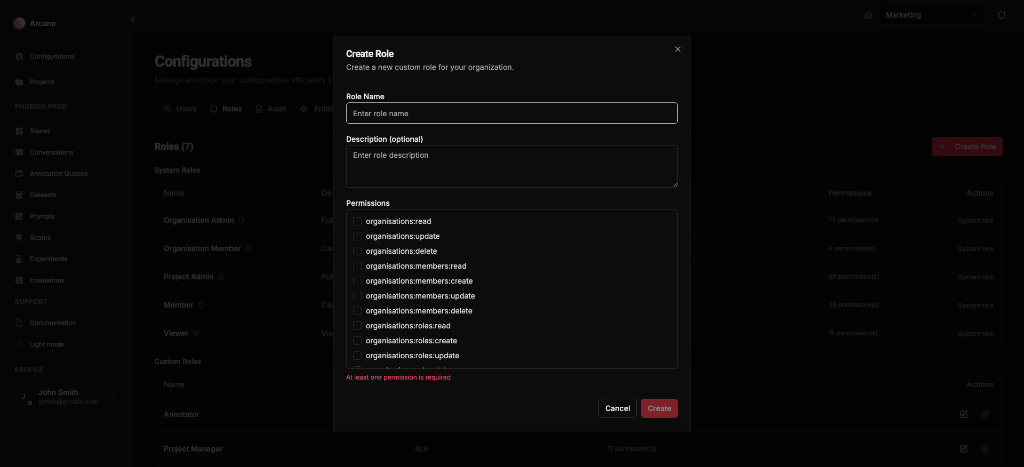Open Configurations via its gear icon

click(x=20, y=57)
